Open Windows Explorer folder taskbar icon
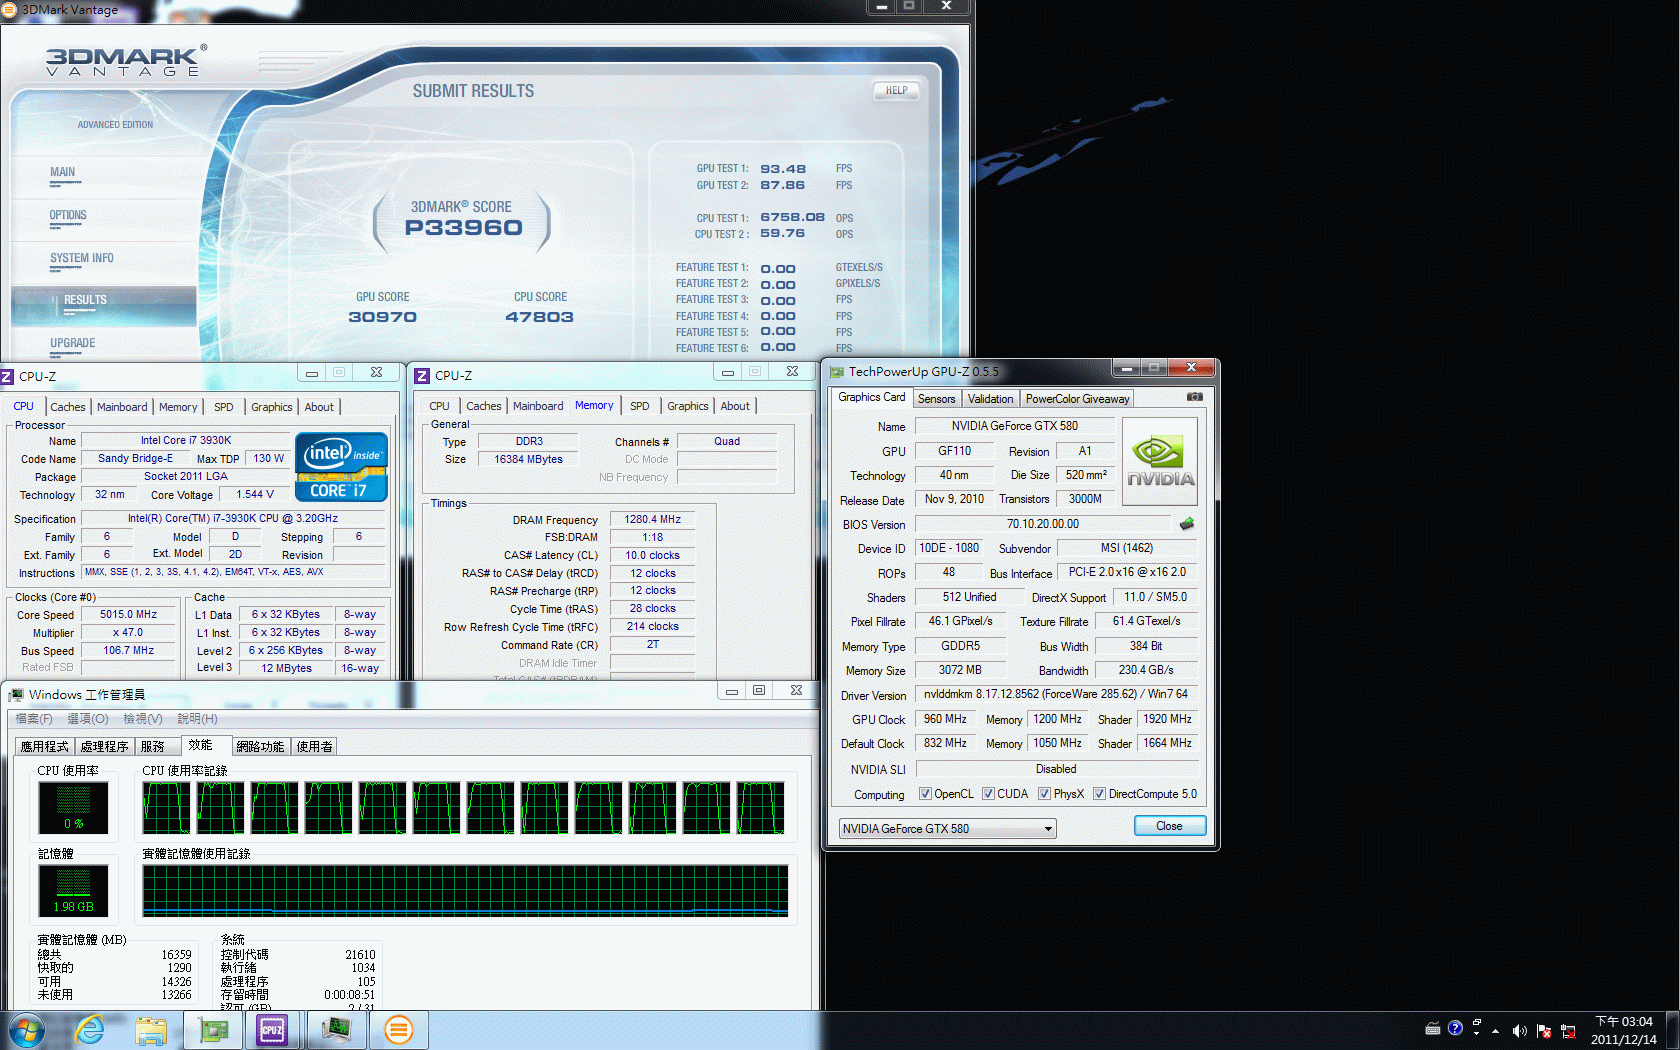This screenshot has height=1050, width=1680. [x=151, y=1030]
